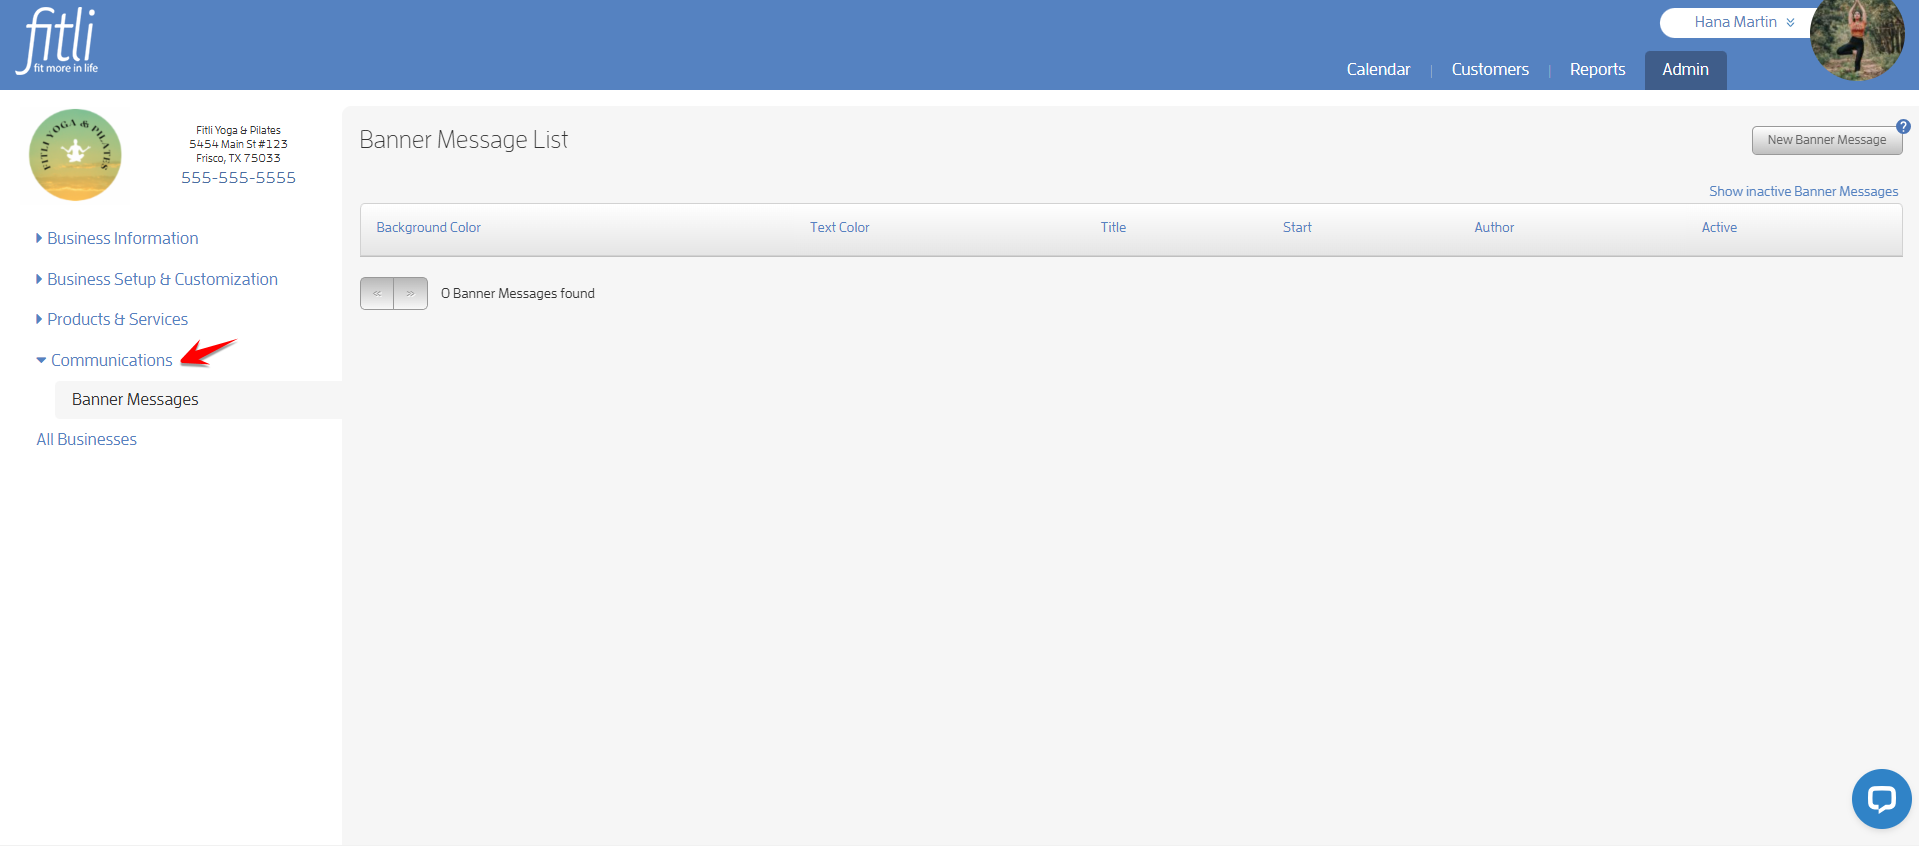The width and height of the screenshot is (1919, 846).
Task: Open the All Businesses link
Action: pyautogui.click(x=87, y=439)
